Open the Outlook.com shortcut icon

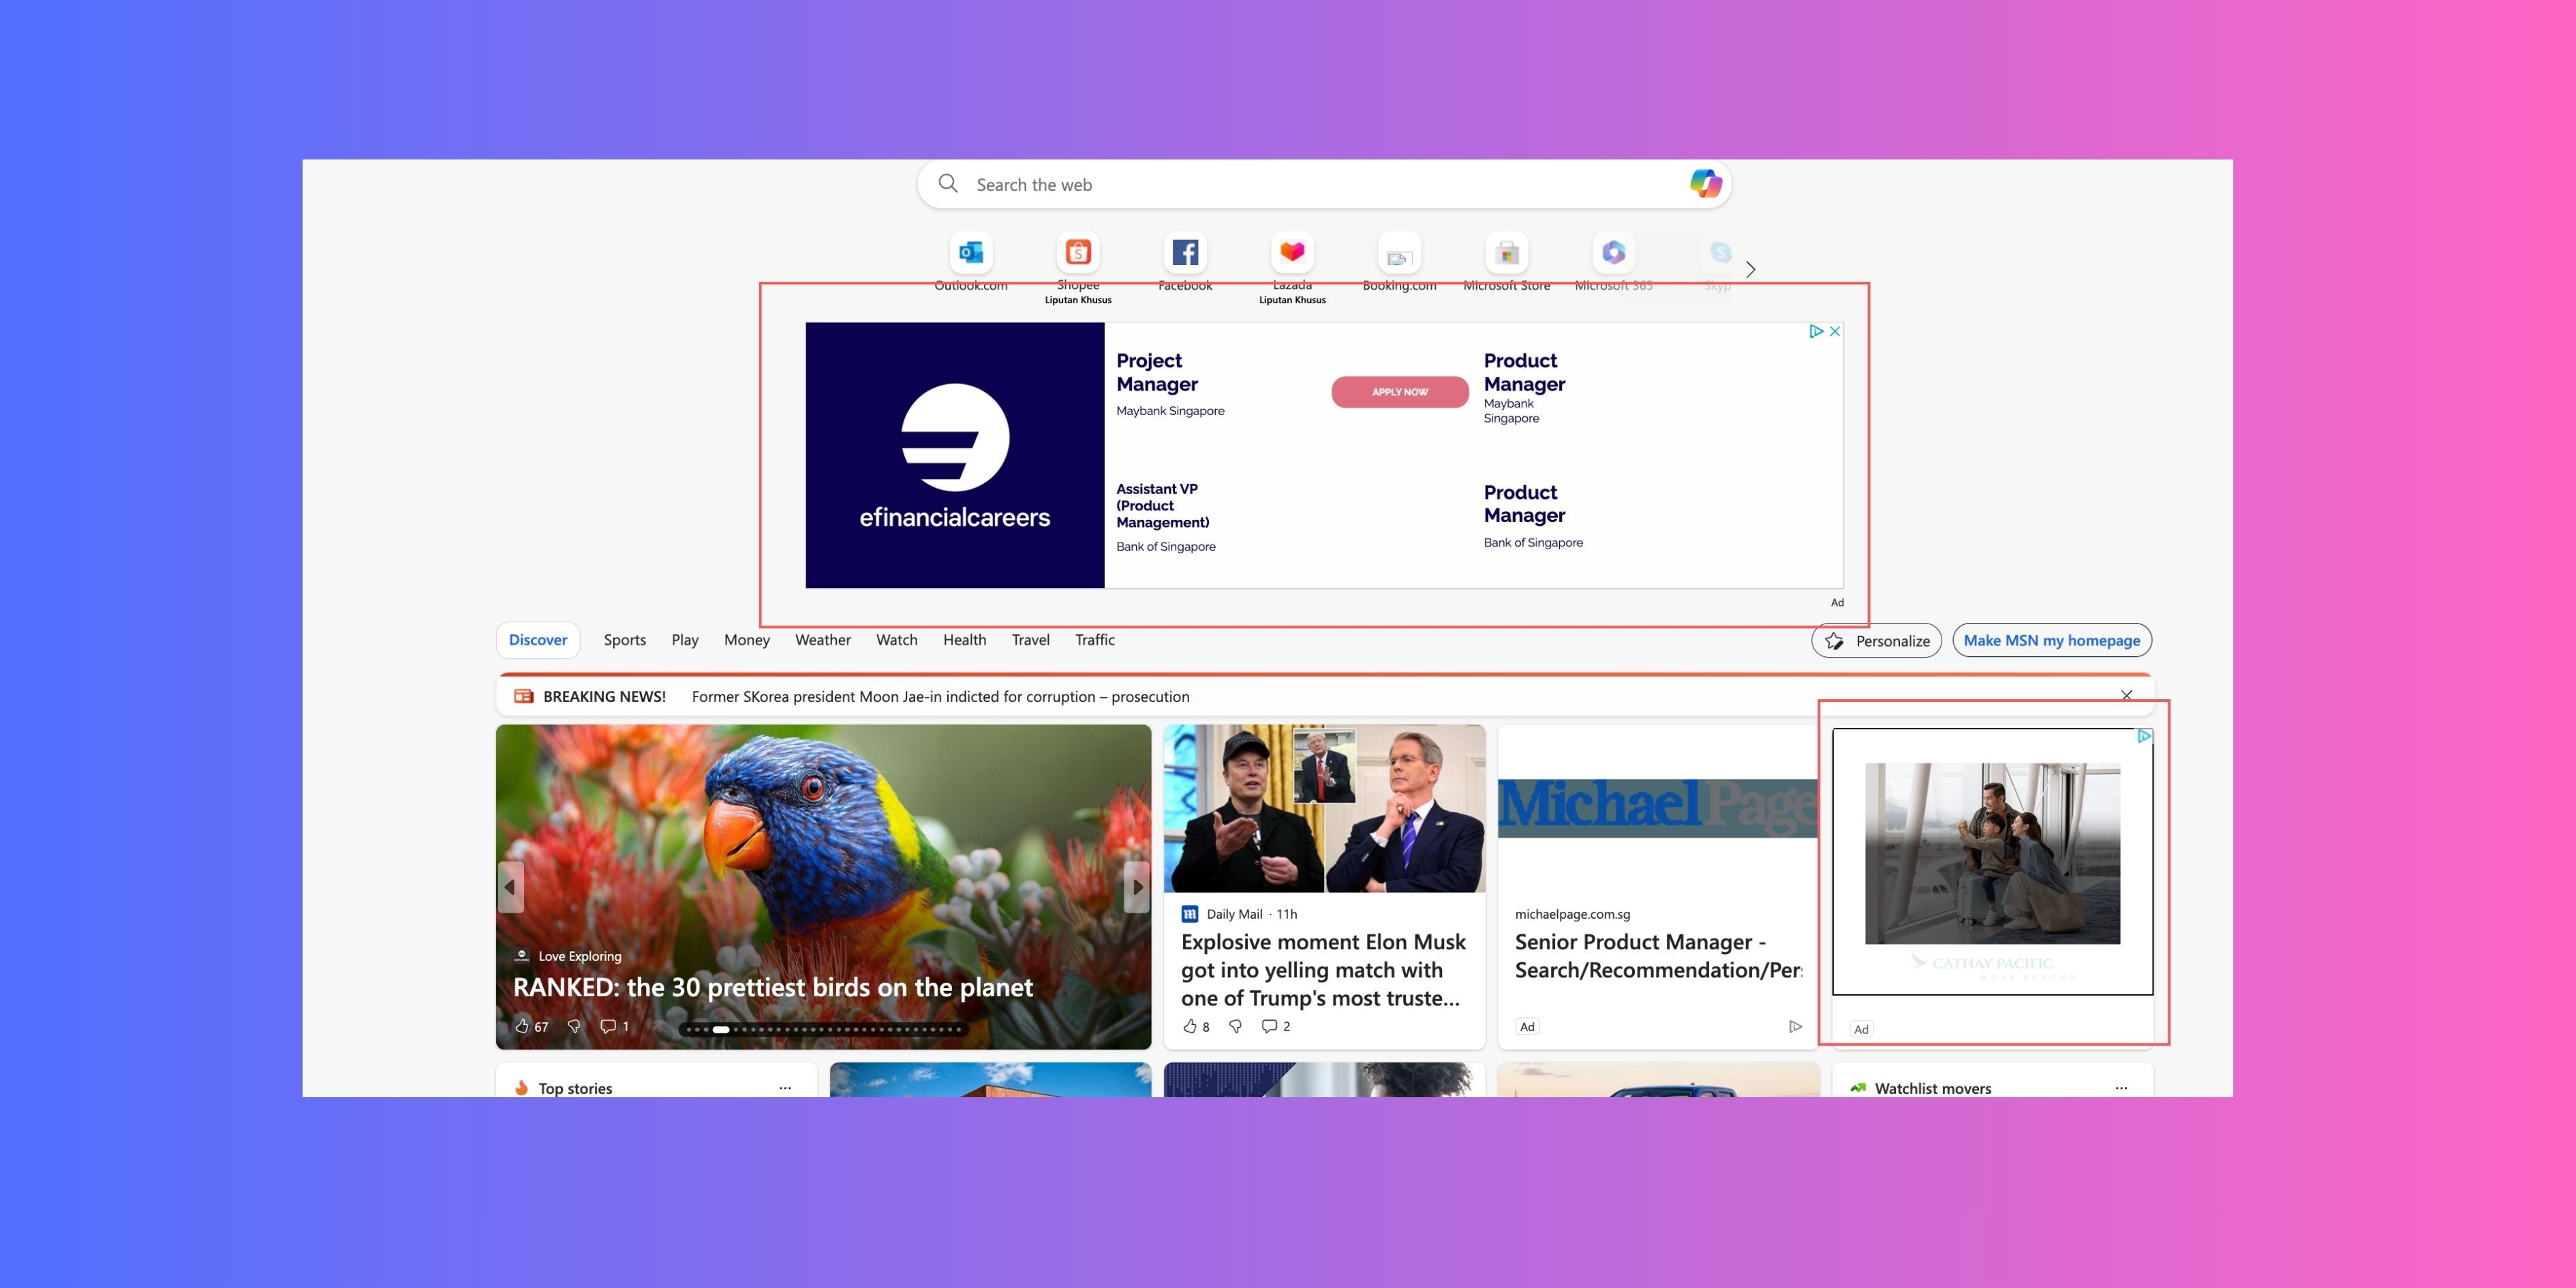tap(970, 253)
